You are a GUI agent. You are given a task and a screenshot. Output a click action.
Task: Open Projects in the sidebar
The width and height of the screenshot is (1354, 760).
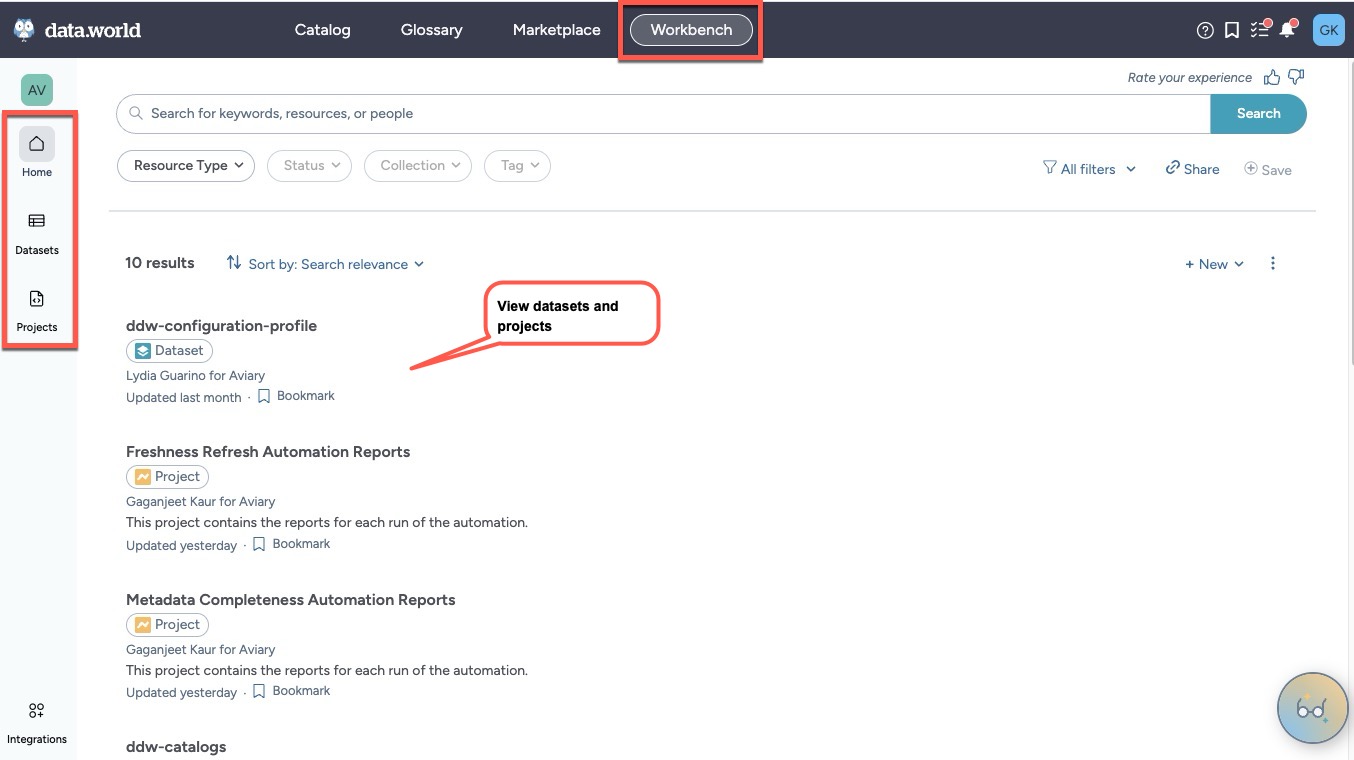point(37,309)
